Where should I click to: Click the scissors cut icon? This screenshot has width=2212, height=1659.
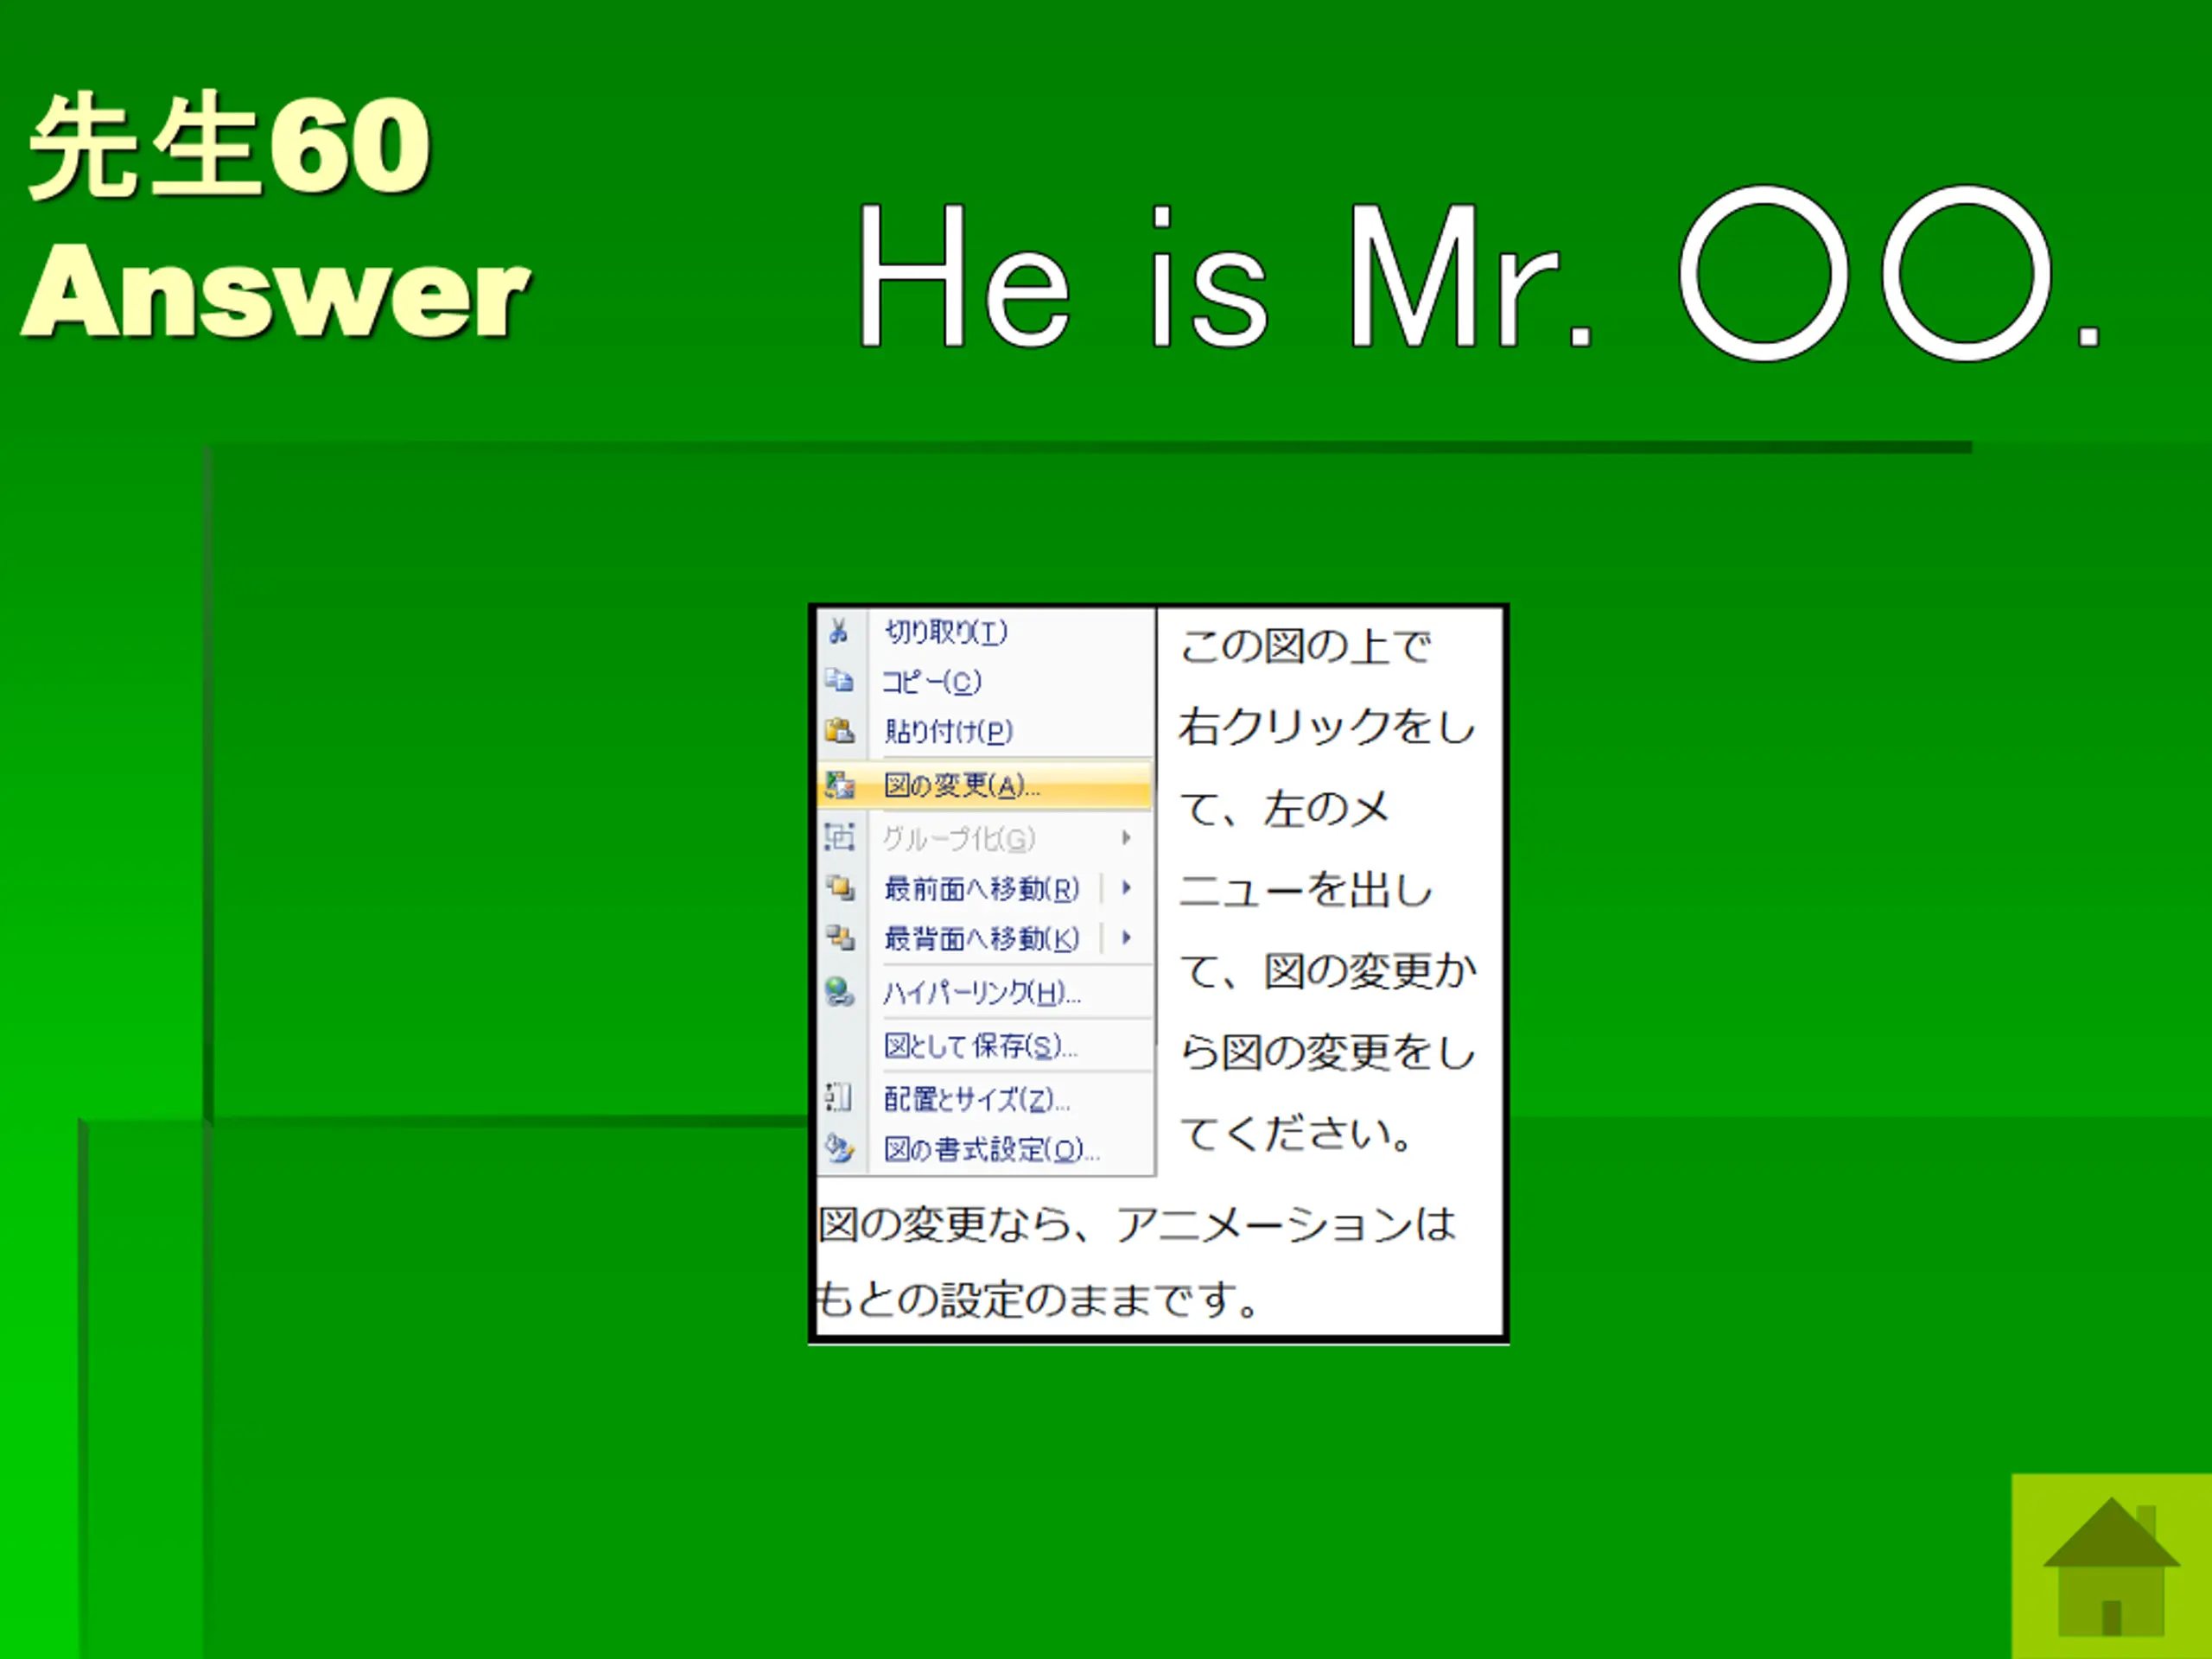(x=839, y=631)
